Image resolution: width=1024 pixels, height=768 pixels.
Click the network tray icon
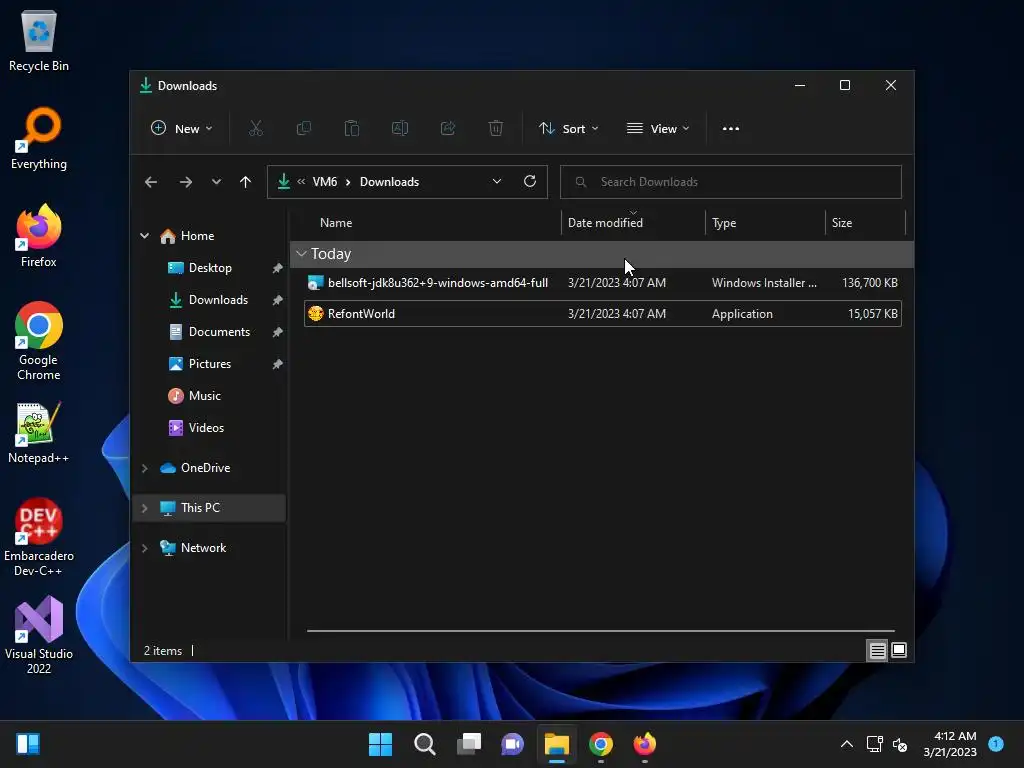(874, 744)
